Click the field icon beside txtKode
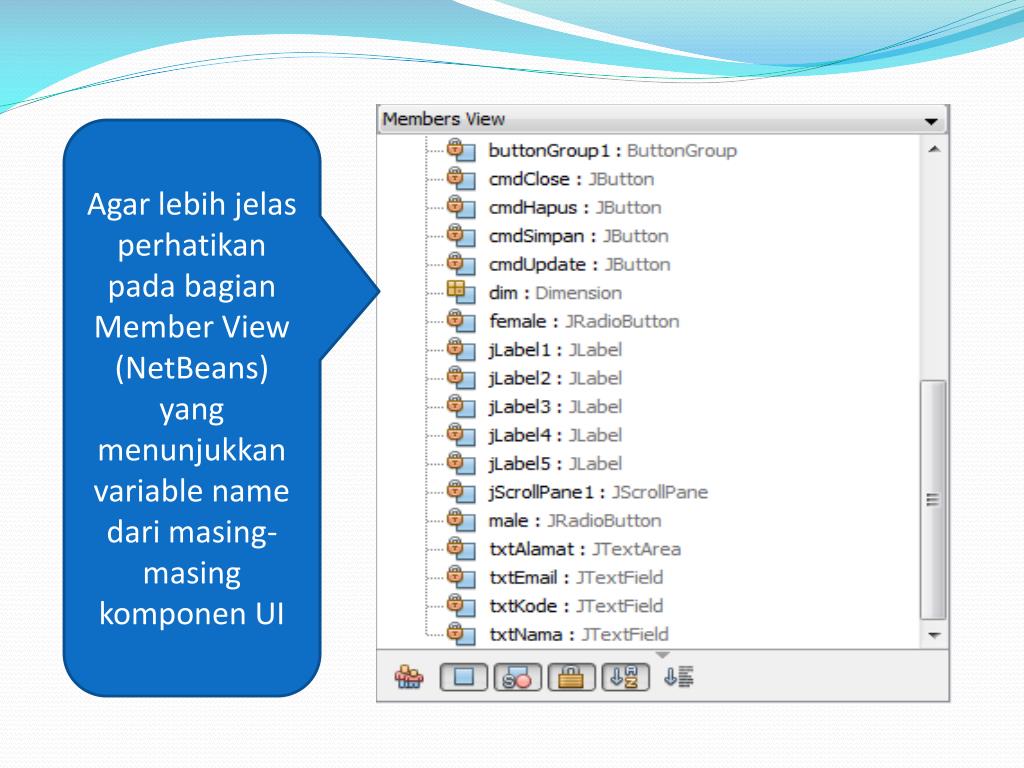This screenshot has width=1024, height=768. [461, 605]
